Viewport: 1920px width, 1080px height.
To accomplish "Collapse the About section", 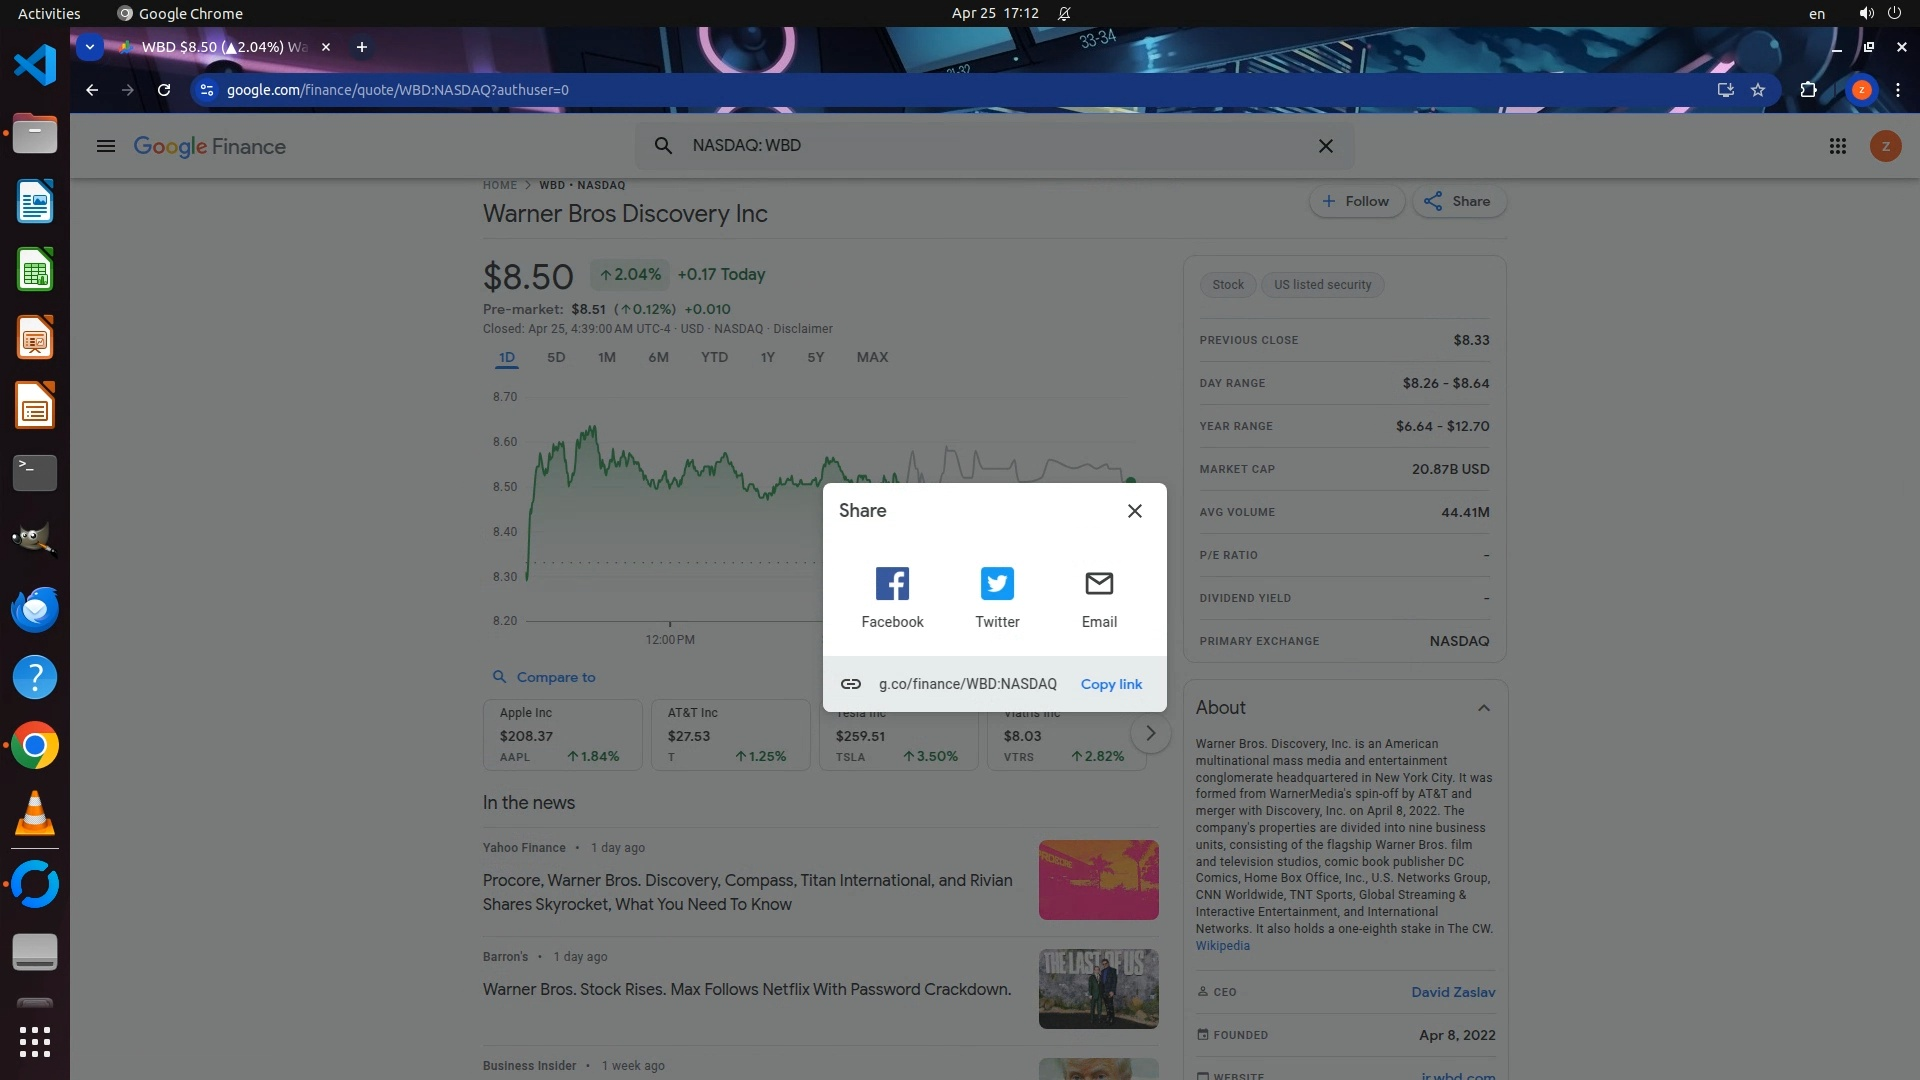I will coord(1484,708).
